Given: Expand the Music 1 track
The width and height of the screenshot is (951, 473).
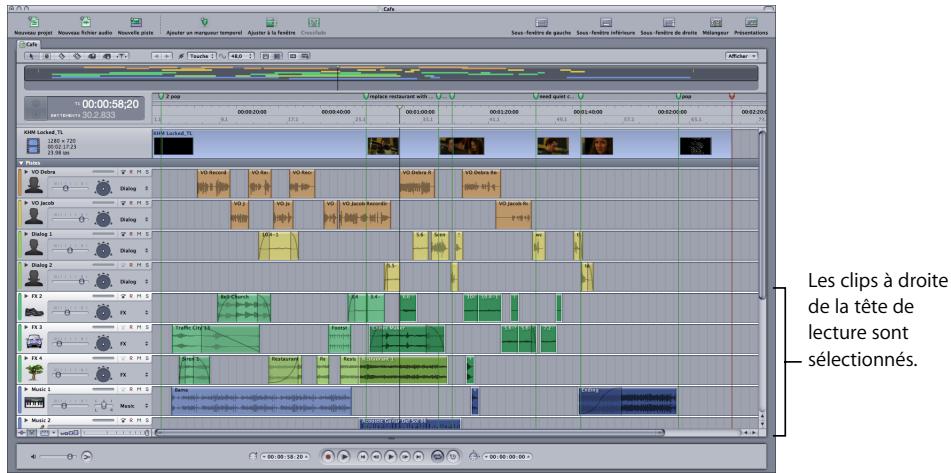Looking at the screenshot, I should (26, 389).
